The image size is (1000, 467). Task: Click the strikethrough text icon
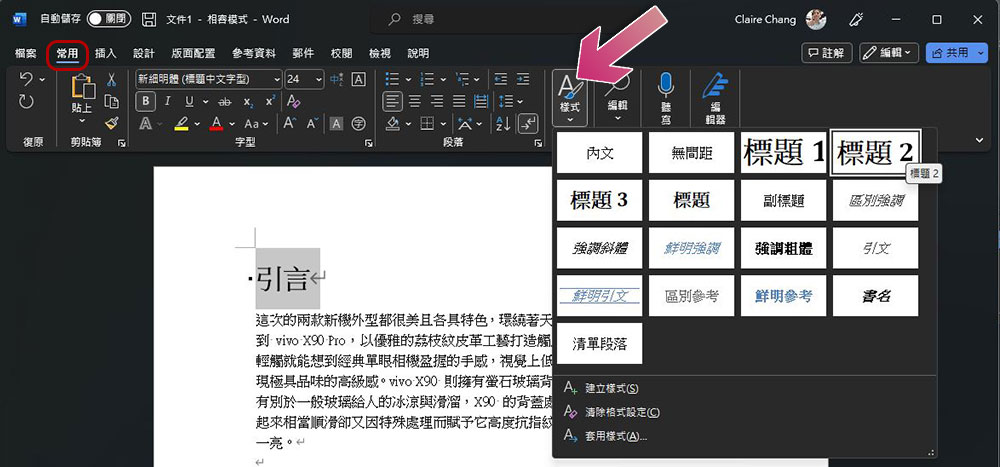click(x=225, y=101)
